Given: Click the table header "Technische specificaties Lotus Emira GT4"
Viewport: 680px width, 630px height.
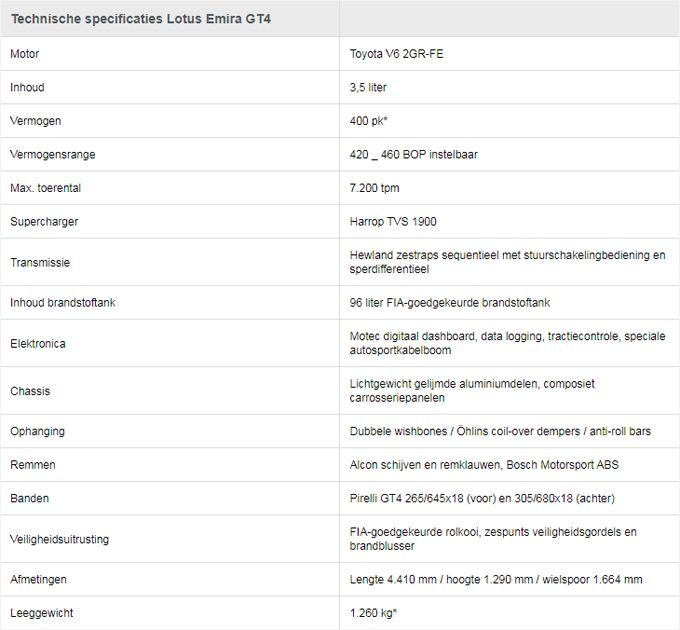Looking at the screenshot, I should [140, 19].
